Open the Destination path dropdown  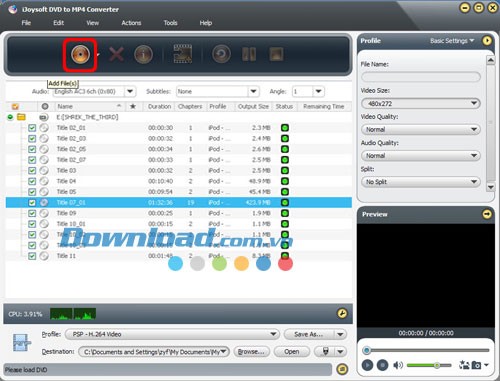click(154, 351)
